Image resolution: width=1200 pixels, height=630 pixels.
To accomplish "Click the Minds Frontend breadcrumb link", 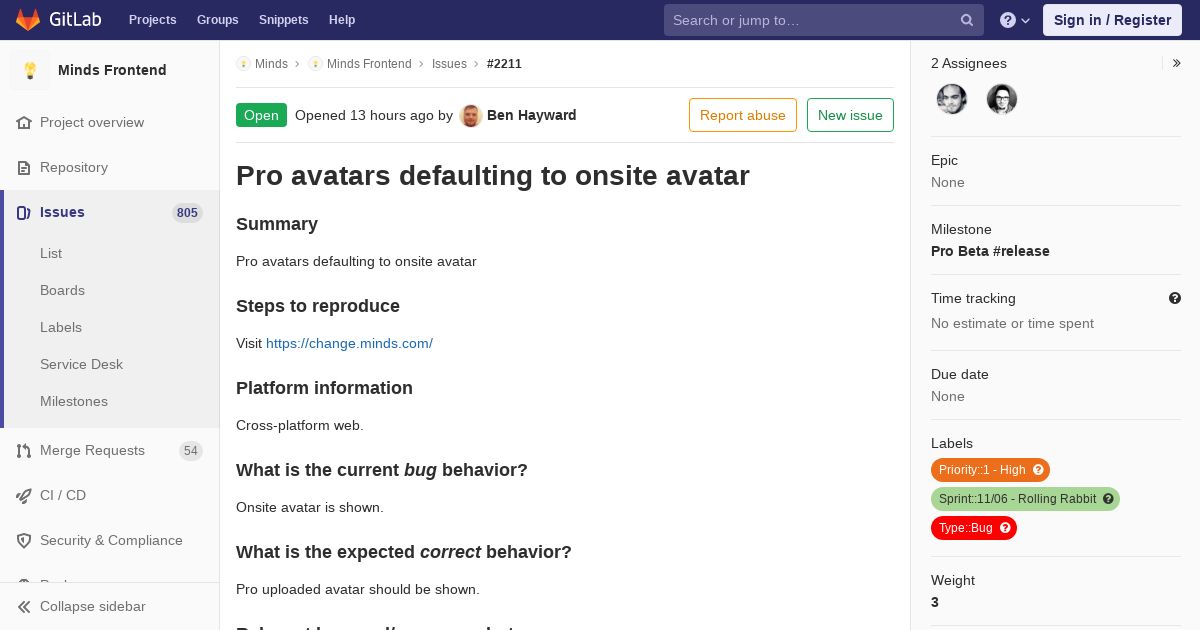I will pyautogui.click(x=369, y=64).
